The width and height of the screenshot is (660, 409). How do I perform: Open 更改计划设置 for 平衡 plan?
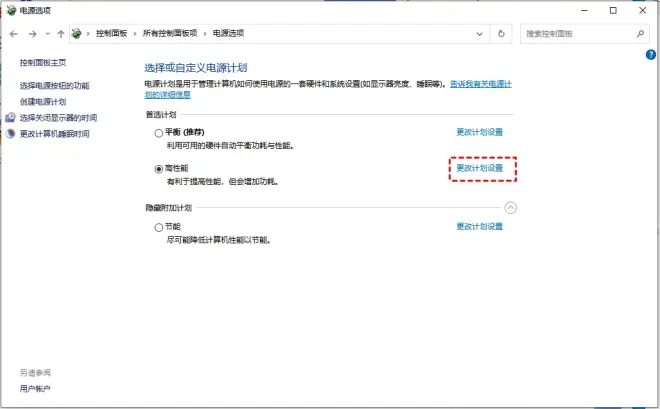pyautogui.click(x=480, y=132)
